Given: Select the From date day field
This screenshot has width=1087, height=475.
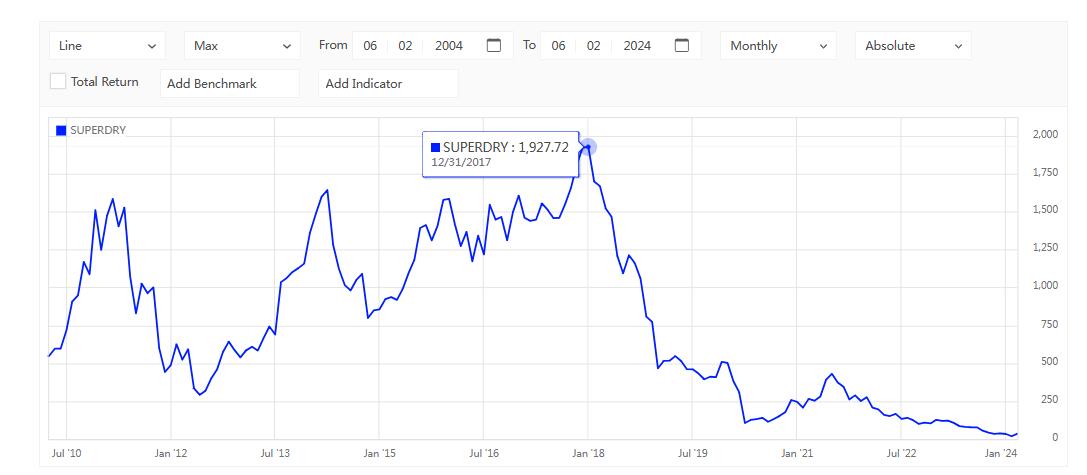Looking at the screenshot, I should click(405, 46).
